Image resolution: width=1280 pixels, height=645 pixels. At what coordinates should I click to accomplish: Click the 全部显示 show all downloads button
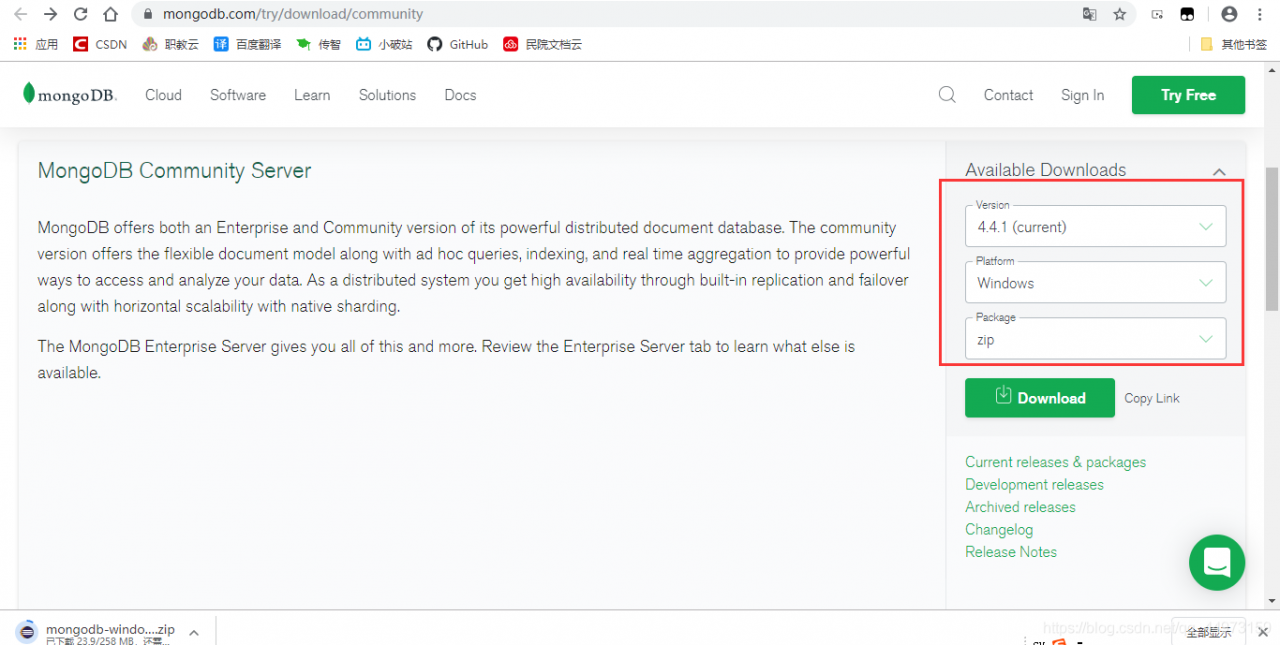[1208, 632]
